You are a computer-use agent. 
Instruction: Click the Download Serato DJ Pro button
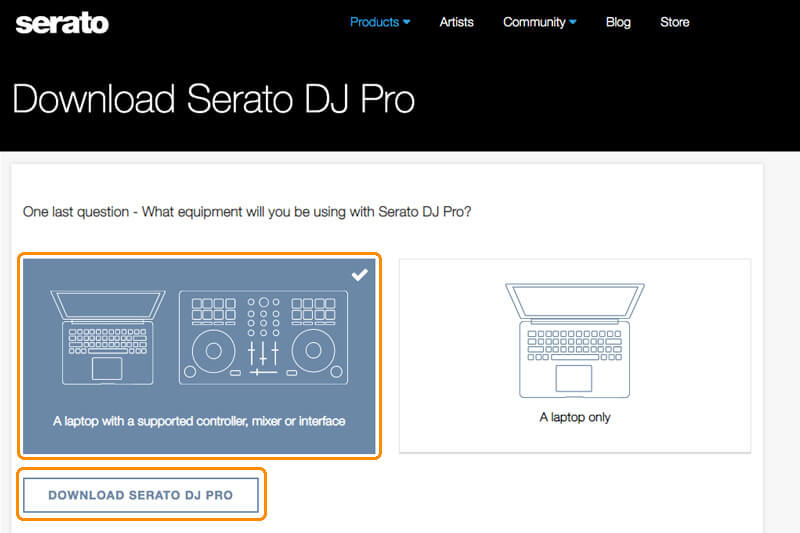[141, 495]
